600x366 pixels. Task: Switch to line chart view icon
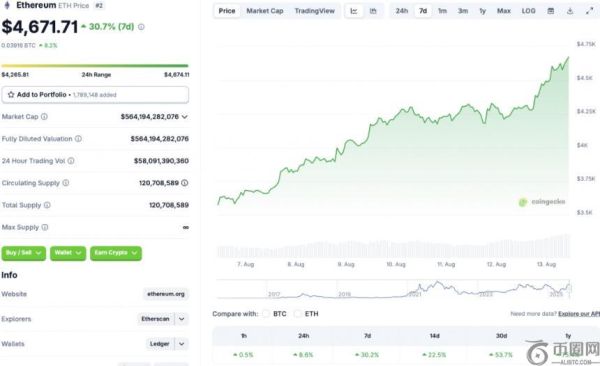tap(354, 11)
